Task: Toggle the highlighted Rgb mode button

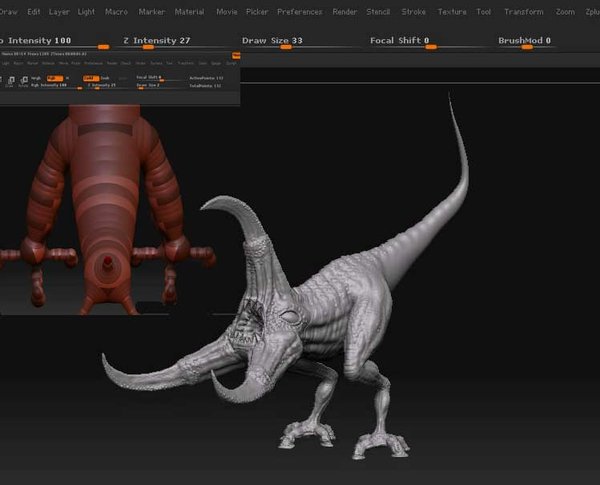Action: (55, 78)
